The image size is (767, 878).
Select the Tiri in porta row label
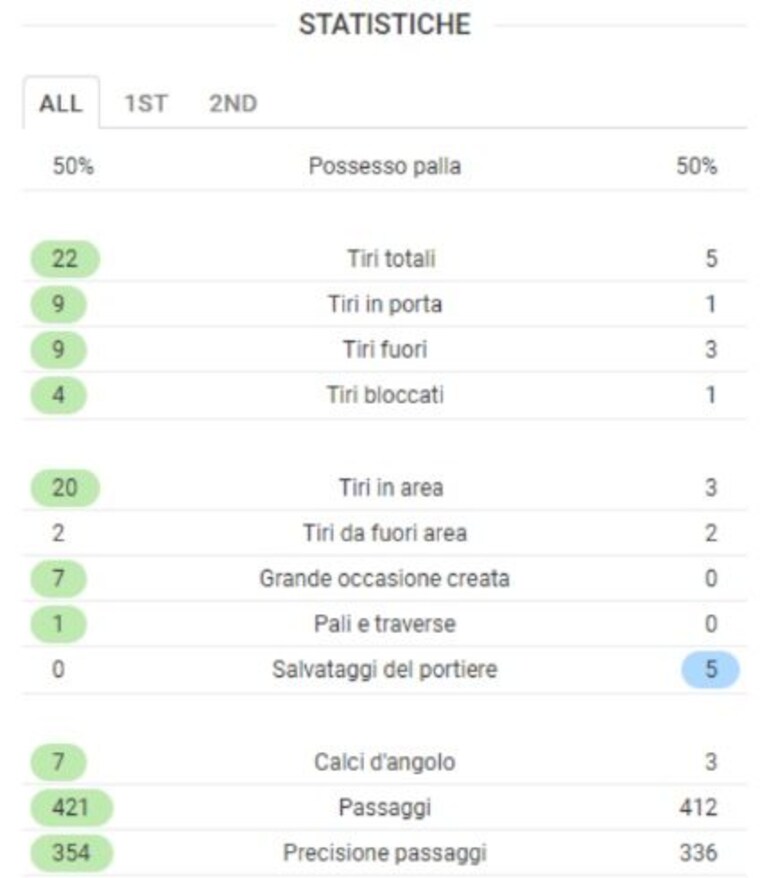coord(385,304)
